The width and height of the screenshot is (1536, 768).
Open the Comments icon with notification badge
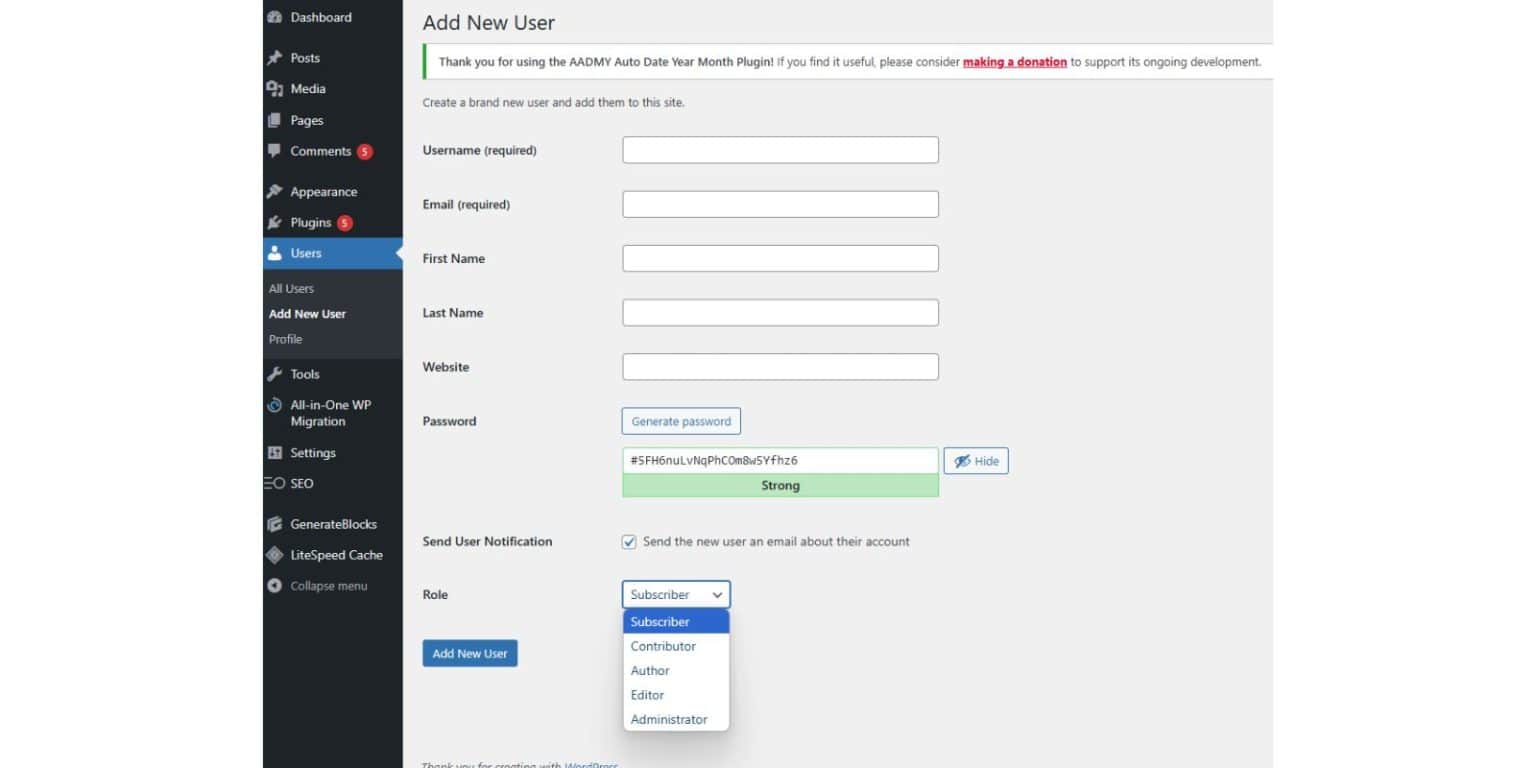click(x=274, y=151)
